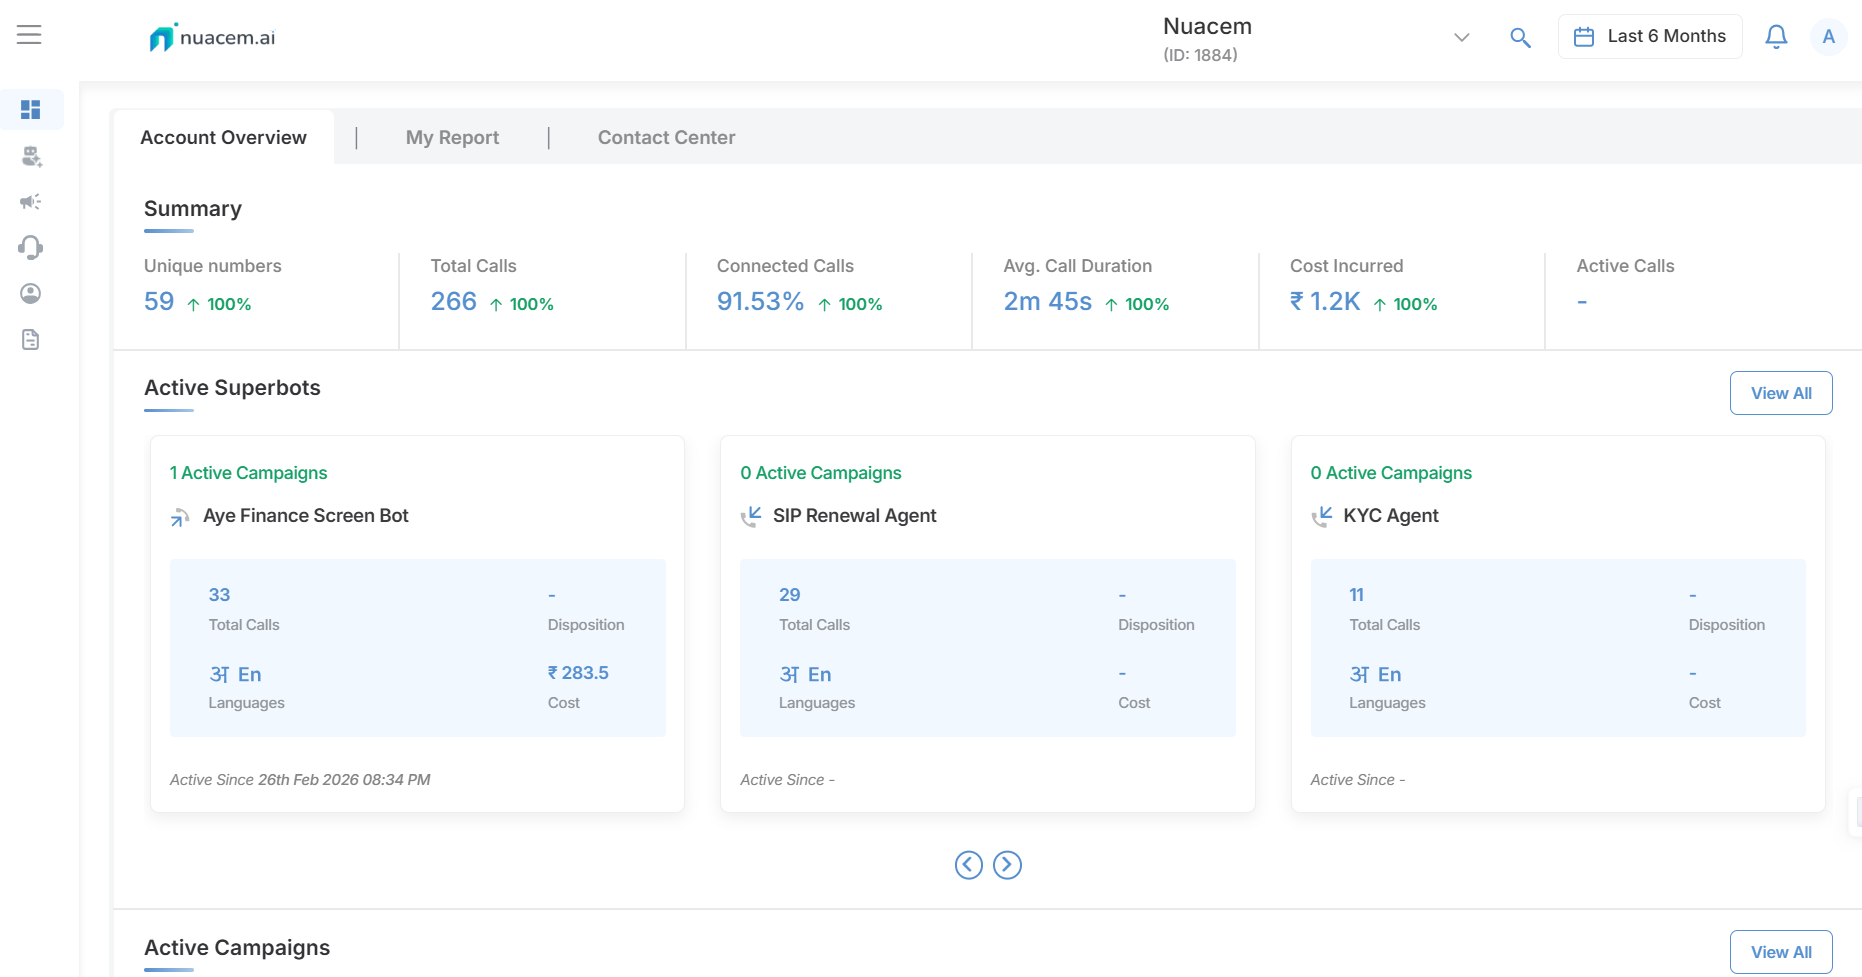Click languages icons on SIP Renewal card

coord(805,675)
